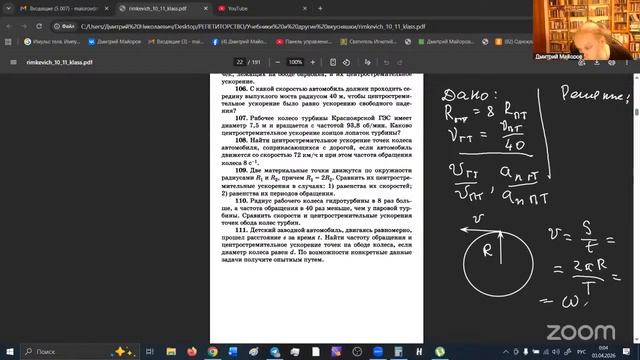Click the fit to page icon

click(333, 62)
